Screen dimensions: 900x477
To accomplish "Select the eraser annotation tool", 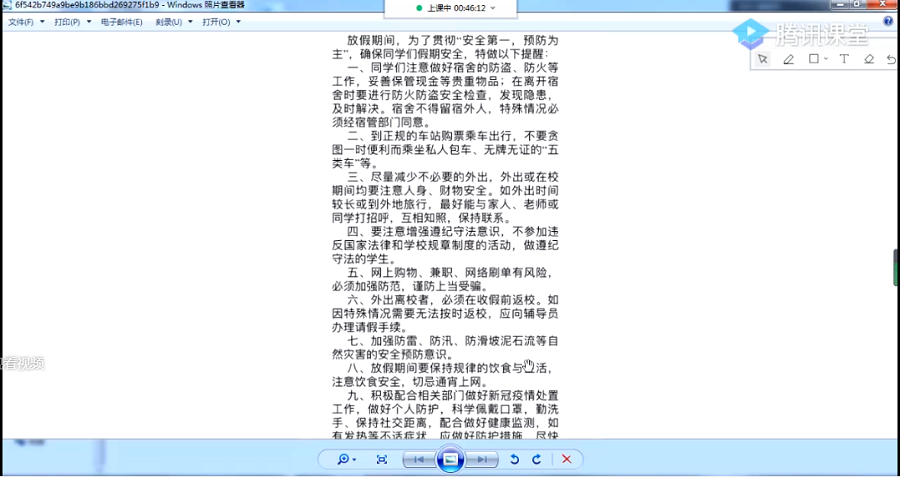I will click(x=868, y=59).
